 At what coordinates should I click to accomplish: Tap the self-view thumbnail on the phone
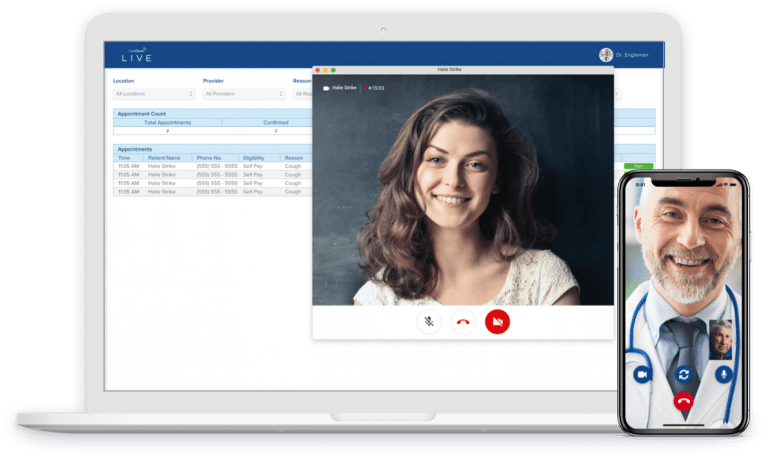(x=720, y=339)
